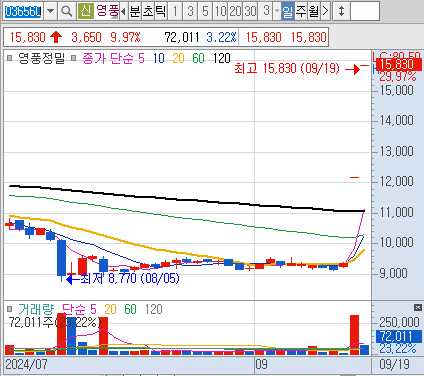
Task: Click the up-down double arrow button
Action: click(341, 12)
